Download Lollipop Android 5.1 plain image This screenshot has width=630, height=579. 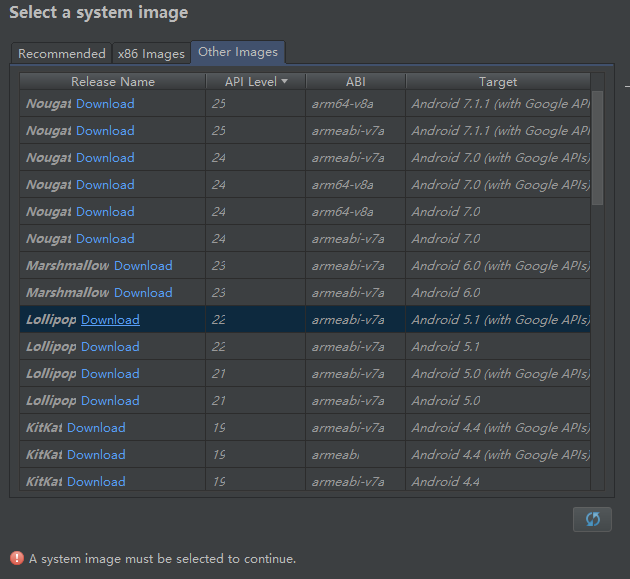click(110, 346)
